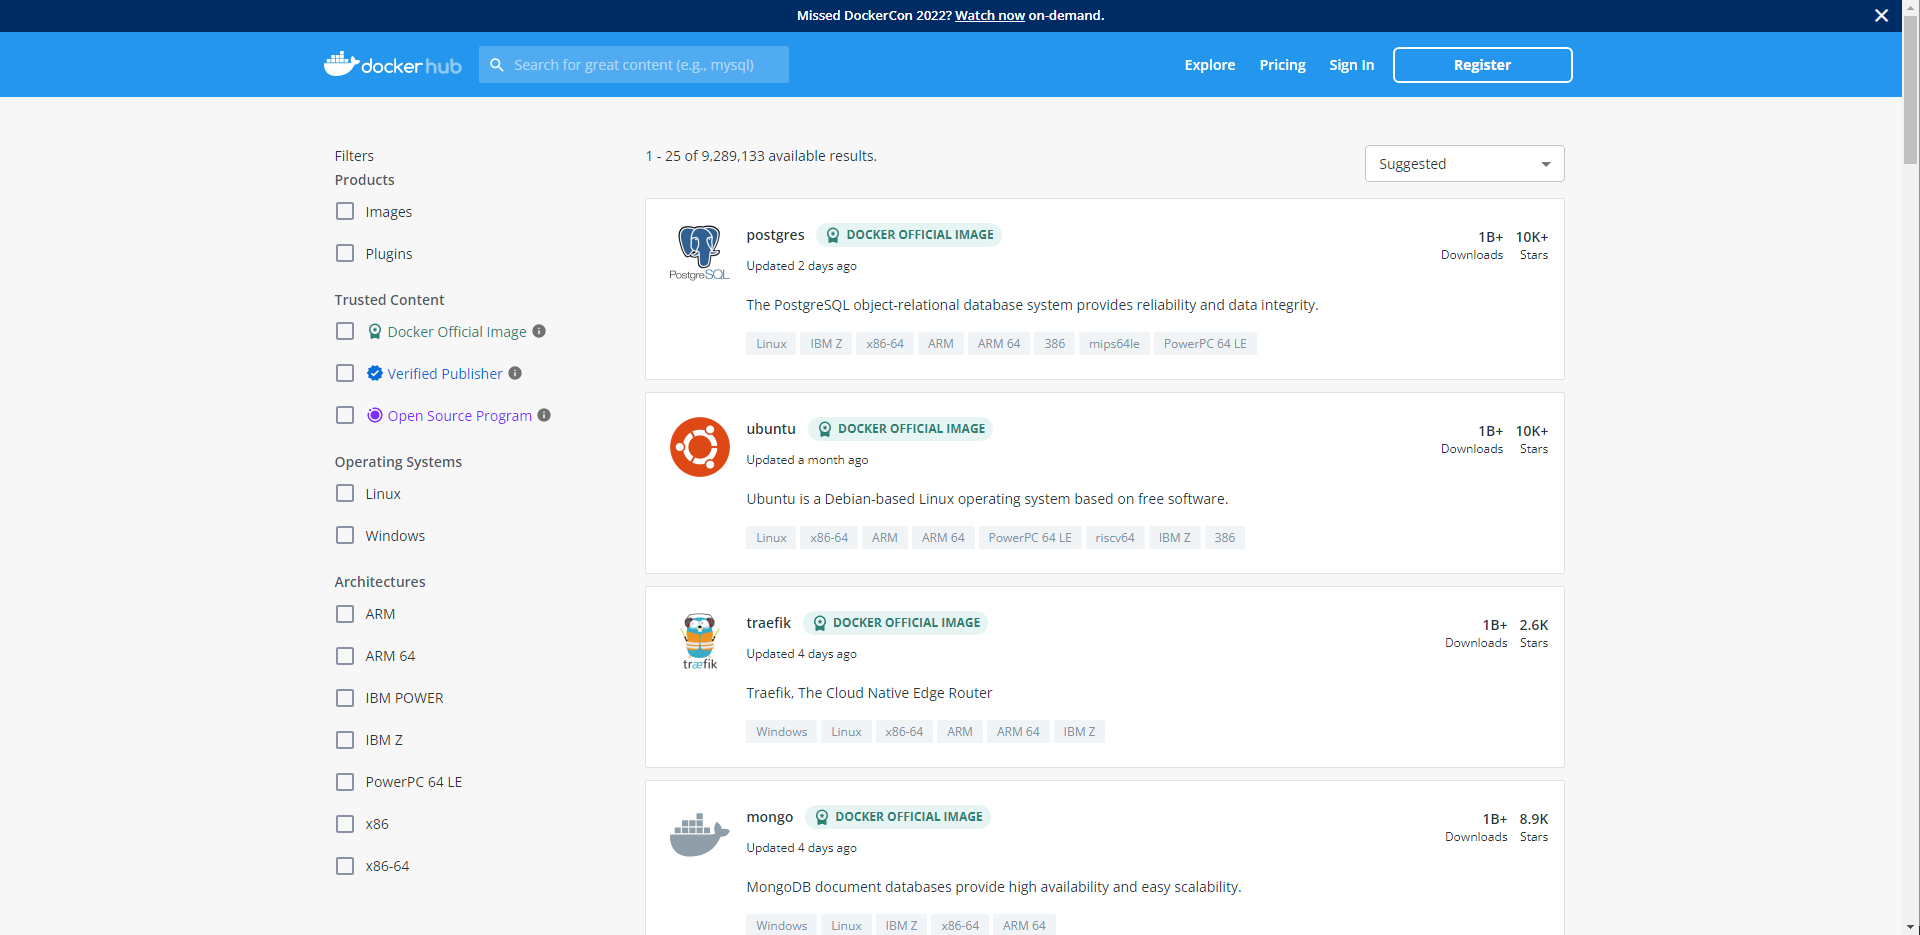The width and height of the screenshot is (1920, 935).
Task: Check the PowerPC 64 LE filter
Action: click(x=345, y=782)
